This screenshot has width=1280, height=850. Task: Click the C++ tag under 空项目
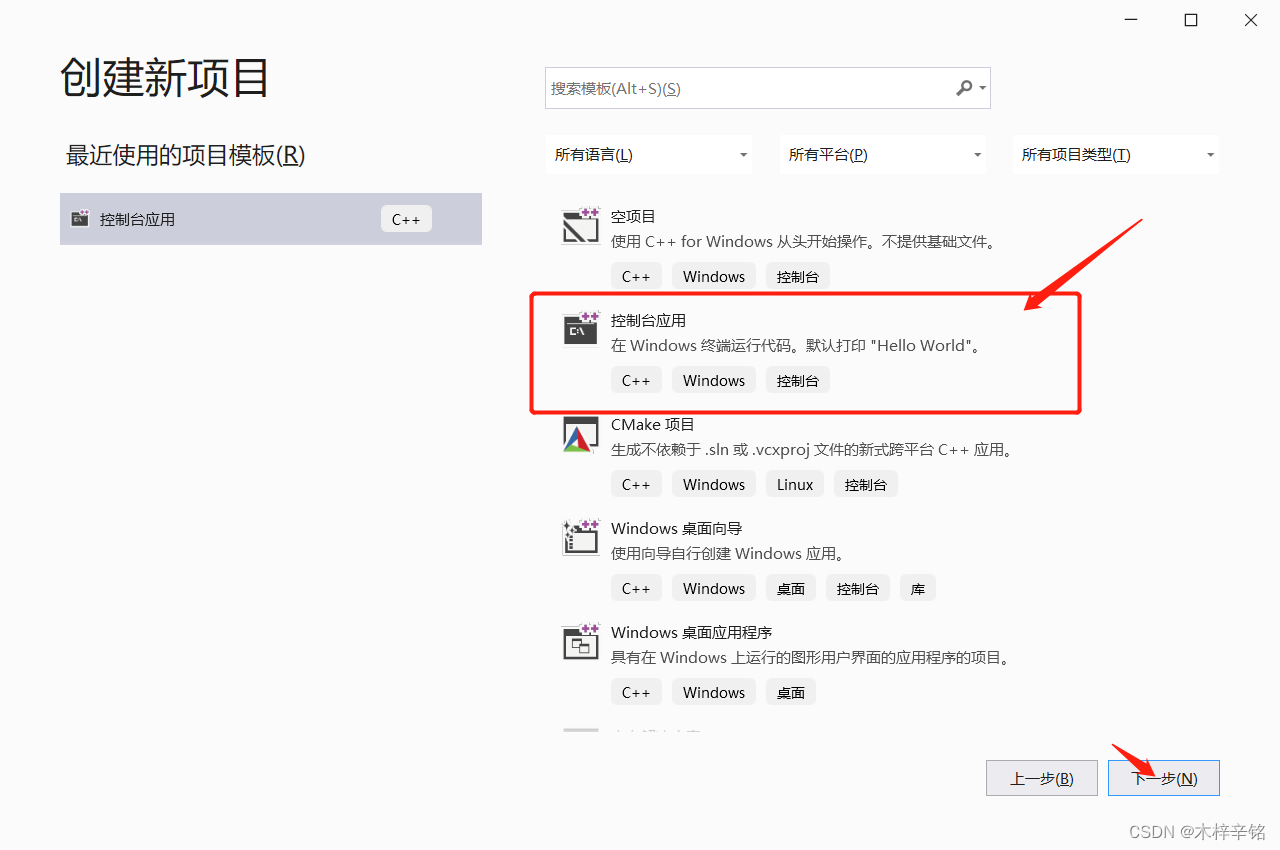coord(636,276)
